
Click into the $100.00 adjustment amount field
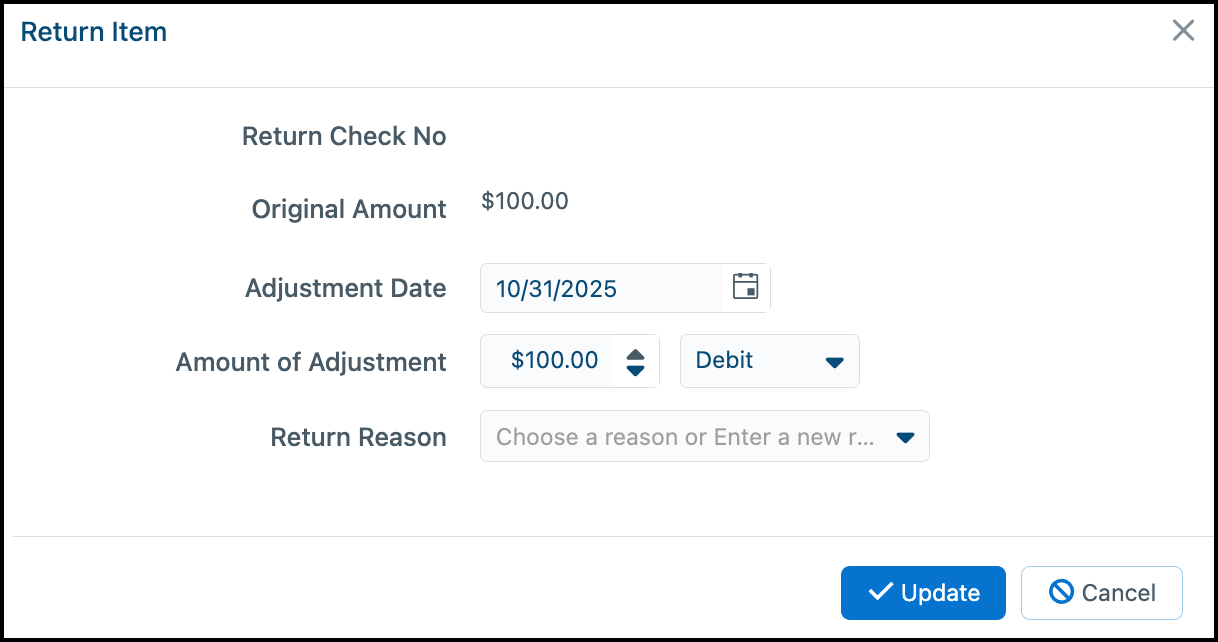553,361
